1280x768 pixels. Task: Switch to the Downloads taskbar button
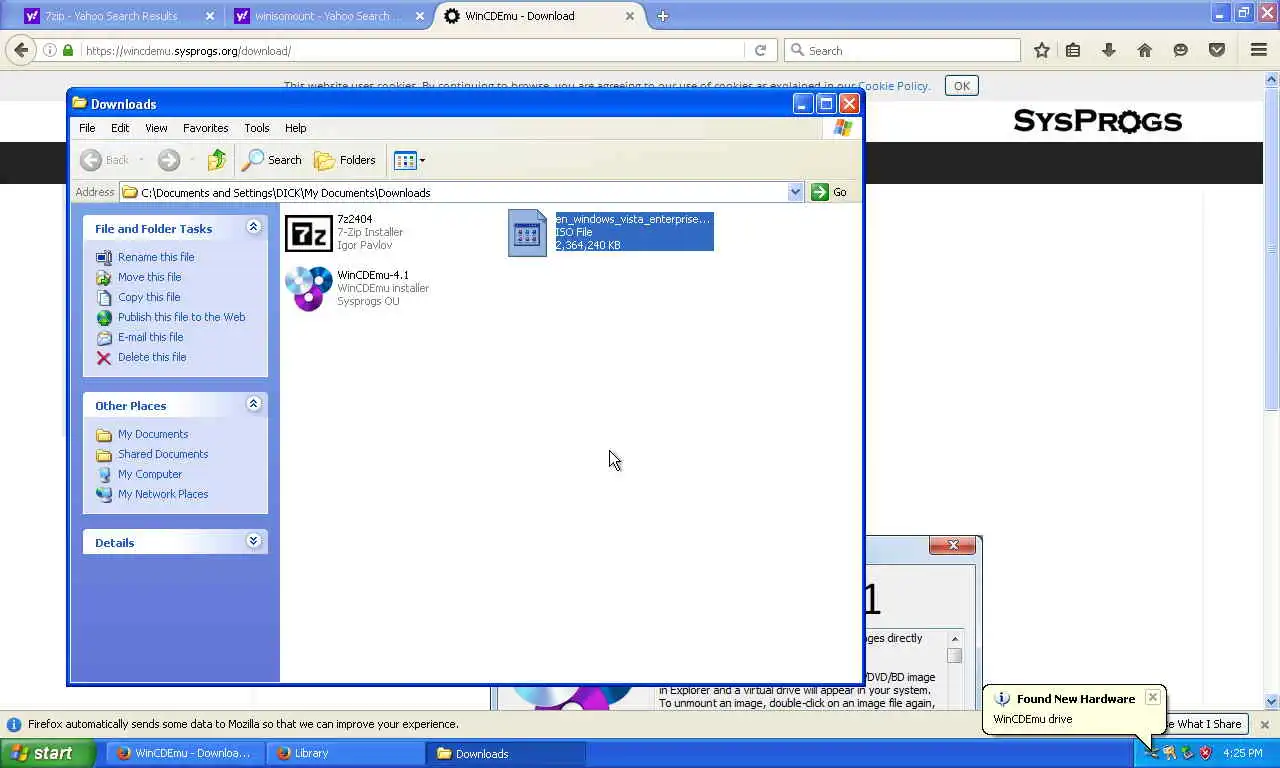click(x=506, y=753)
